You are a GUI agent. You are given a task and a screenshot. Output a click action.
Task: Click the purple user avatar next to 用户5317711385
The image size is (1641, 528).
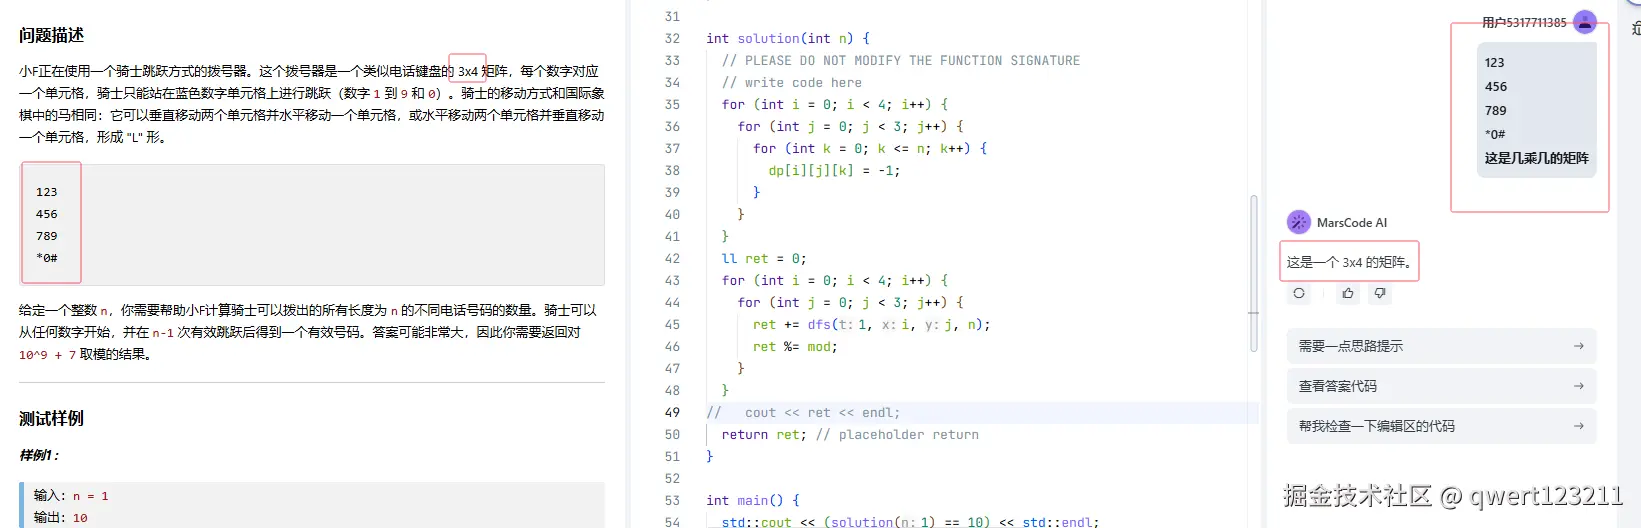pyautogui.click(x=1584, y=22)
